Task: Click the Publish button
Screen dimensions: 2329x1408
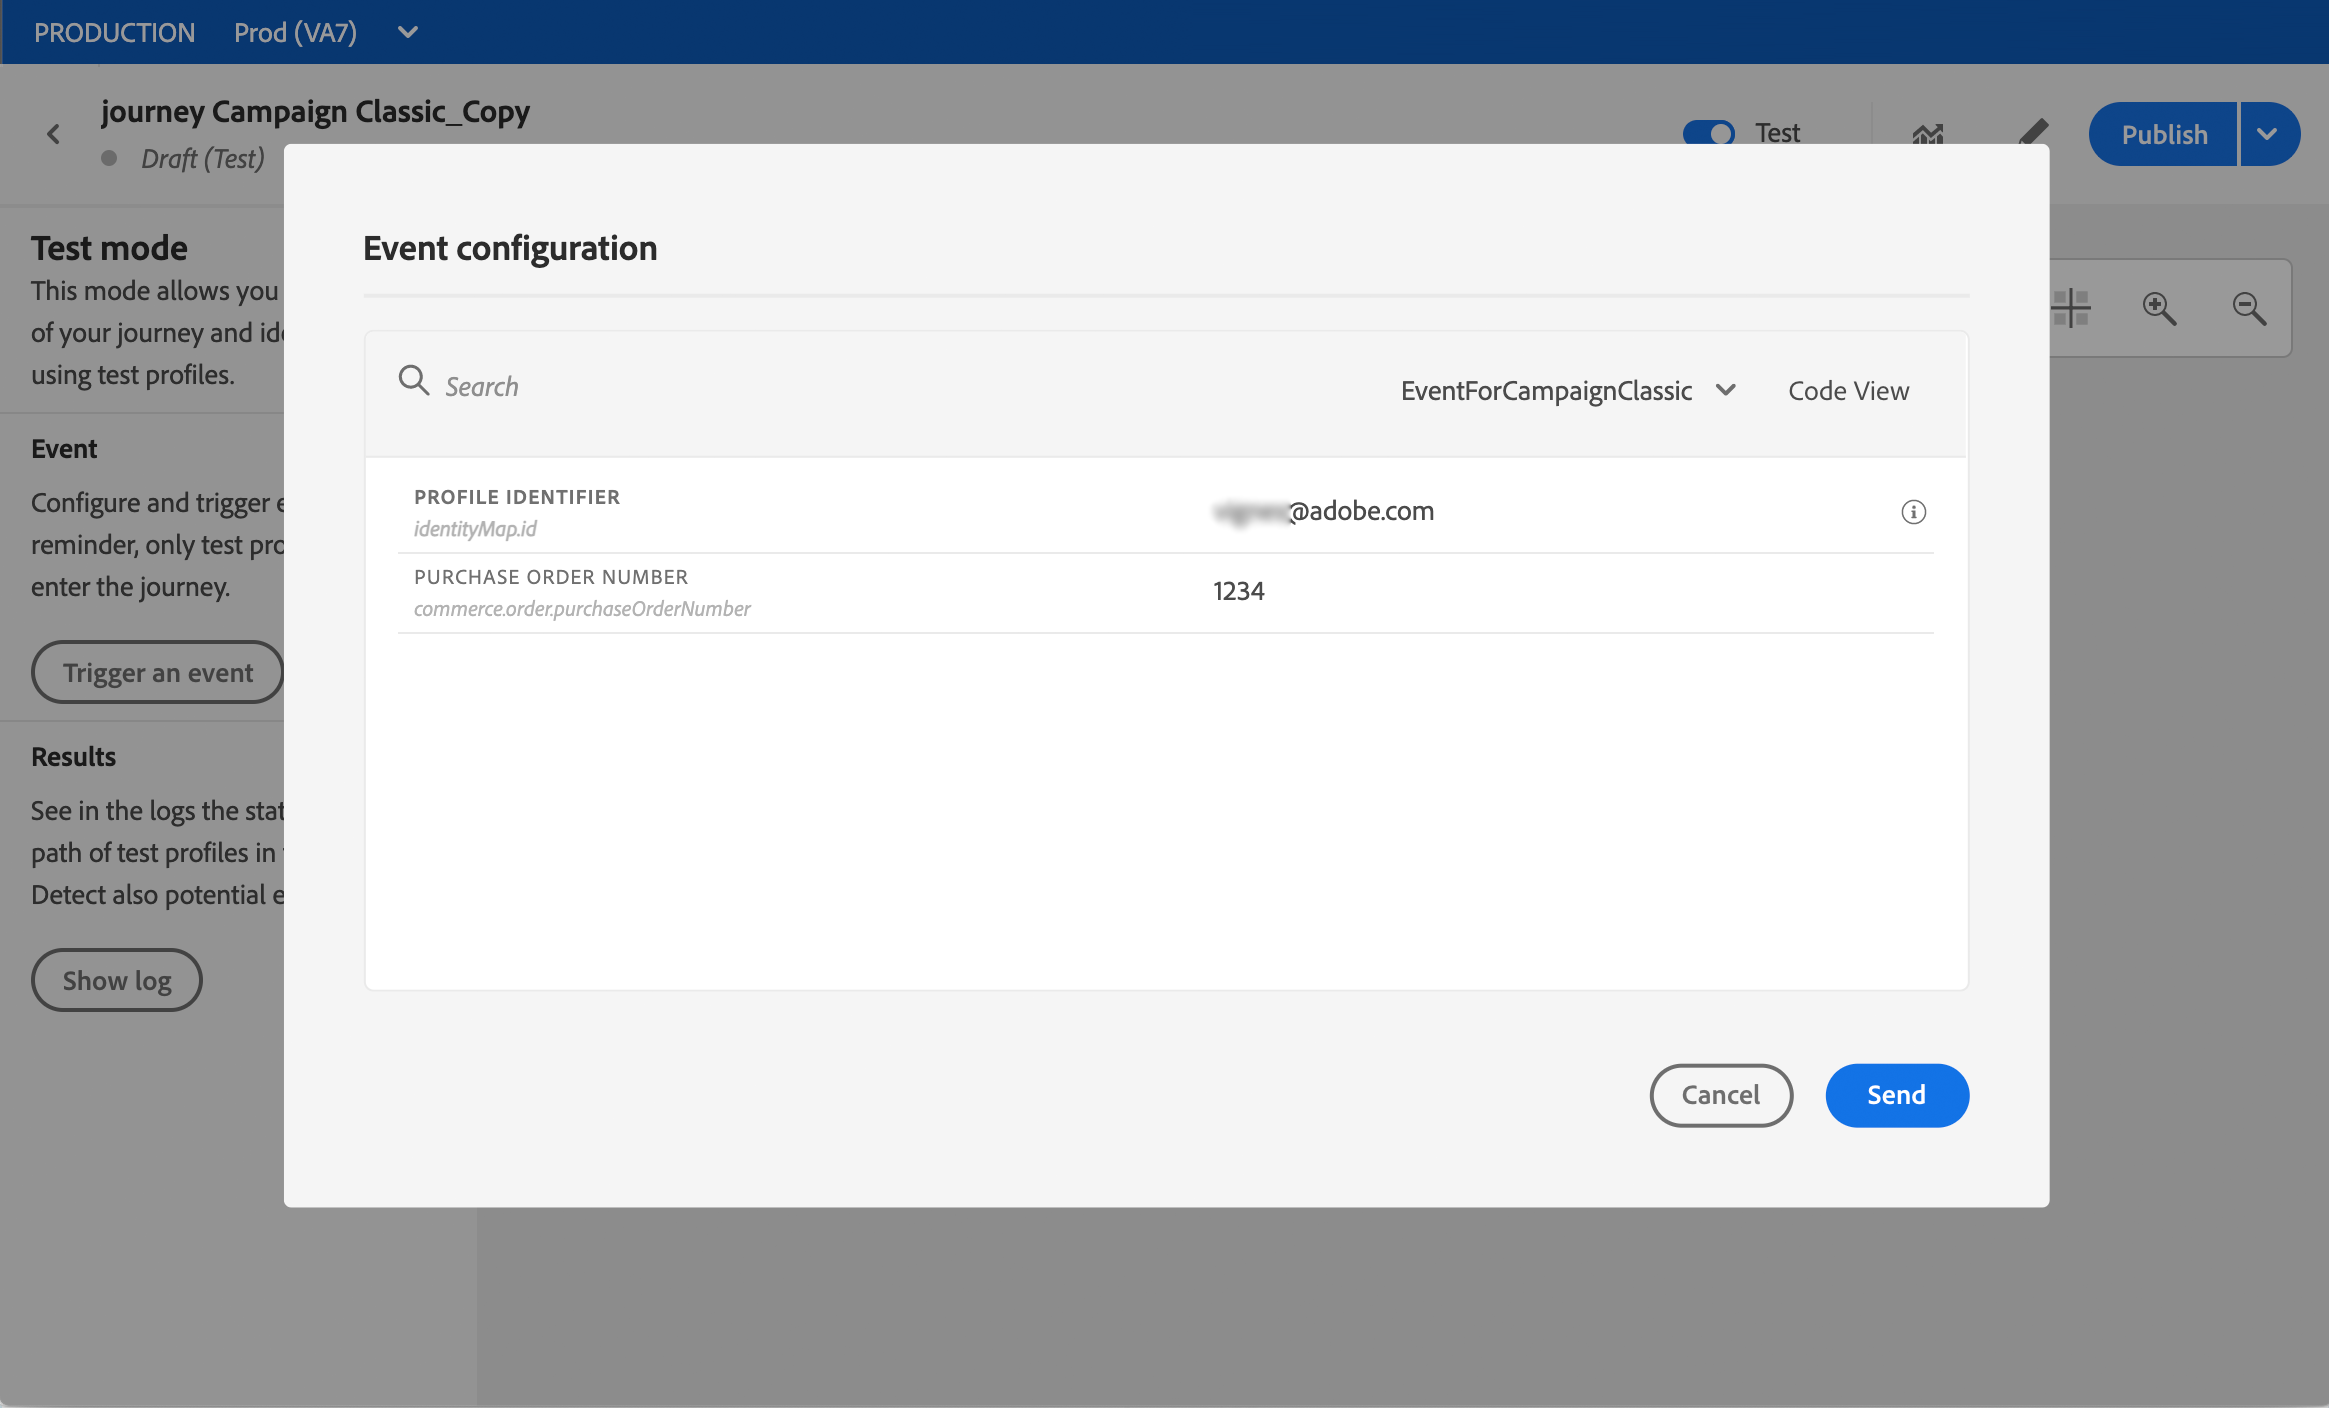Action: point(2163,134)
